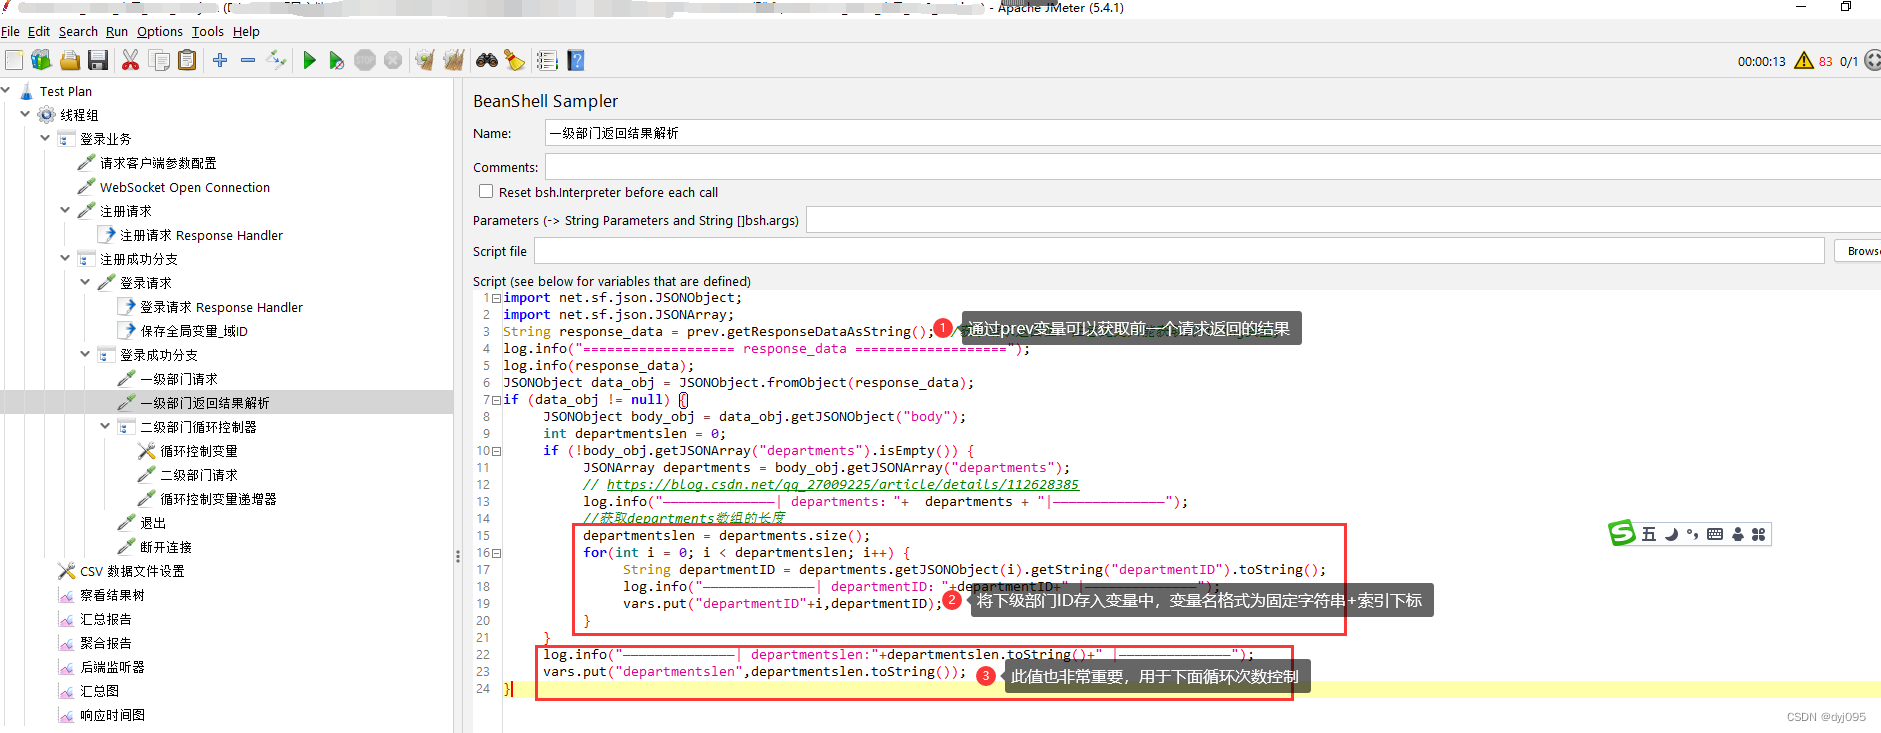The width and height of the screenshot is (1881, 733).
Task: Collapse the 登录请求 tree node
Action: click(x=85, y=282)
